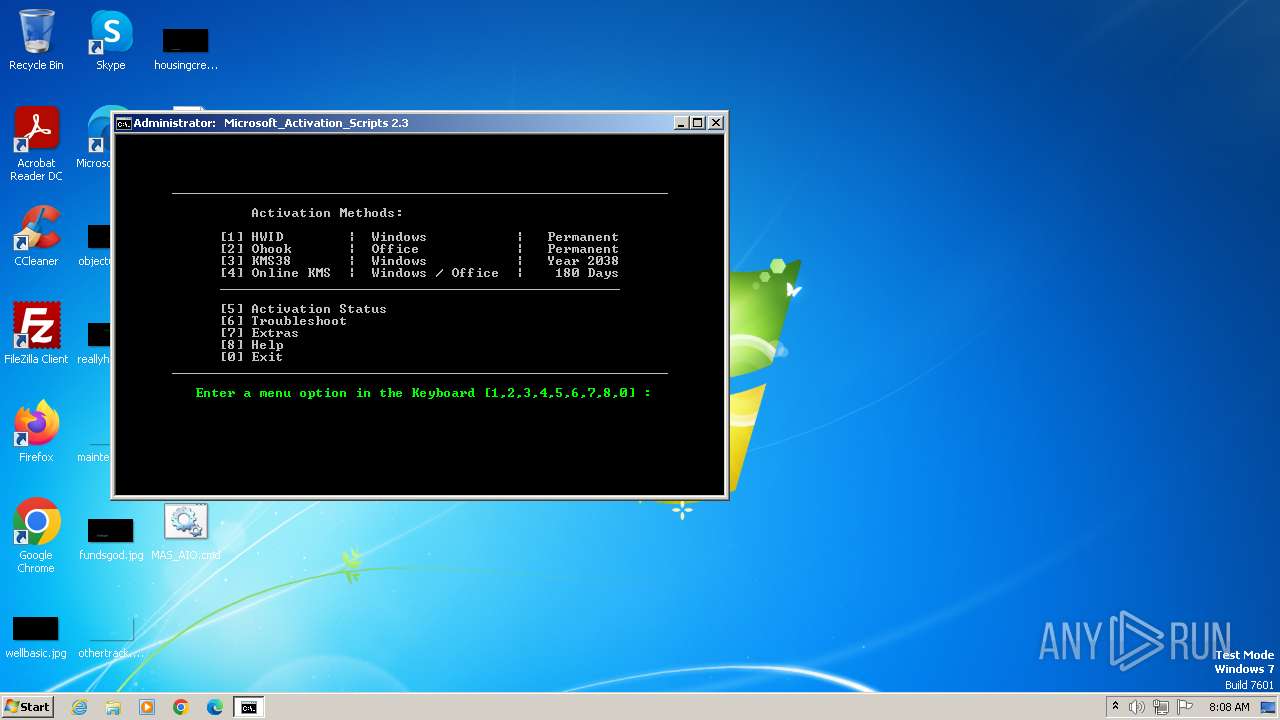Image resolution: width=1280 pixels, height=720 pixels.
Task: Click the [7] Extras line
Action: (x=259, y=333)
